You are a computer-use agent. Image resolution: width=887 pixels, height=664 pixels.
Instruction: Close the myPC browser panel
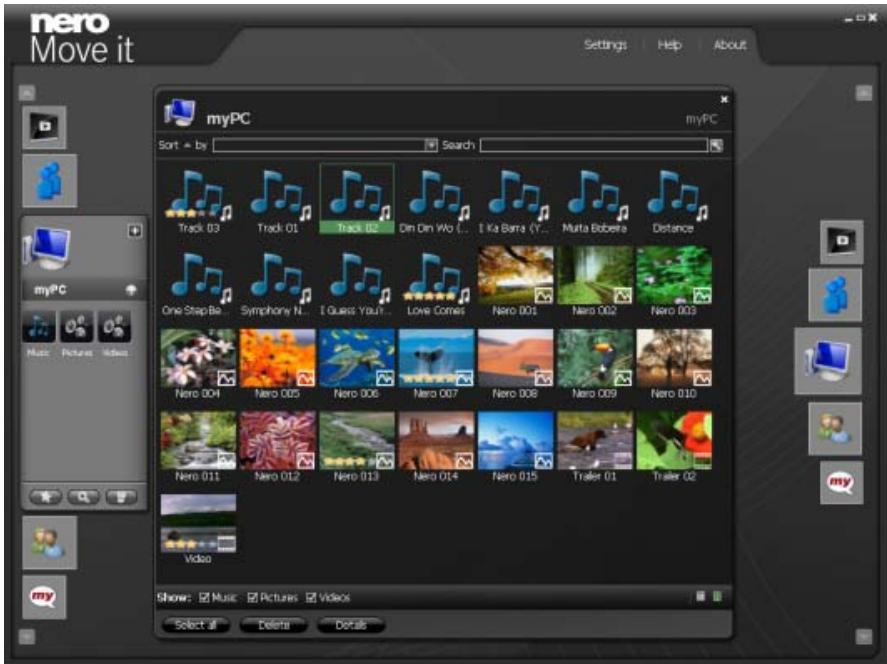[x=724, y=100]
